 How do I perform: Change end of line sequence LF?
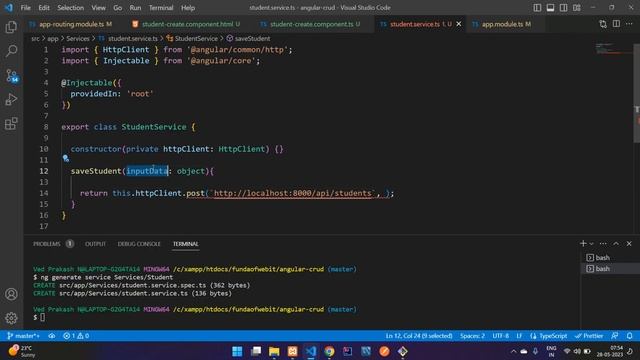pyautogui.click(x=519, y=336)
